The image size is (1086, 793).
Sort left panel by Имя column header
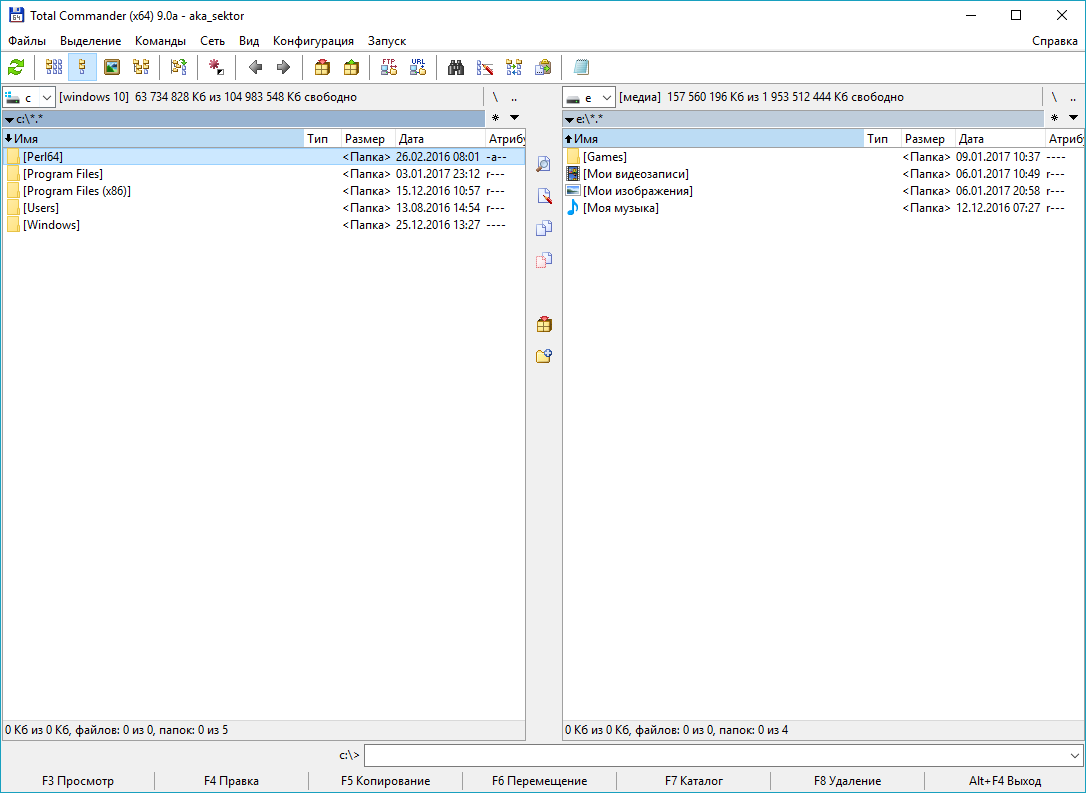tap(153, 139)
